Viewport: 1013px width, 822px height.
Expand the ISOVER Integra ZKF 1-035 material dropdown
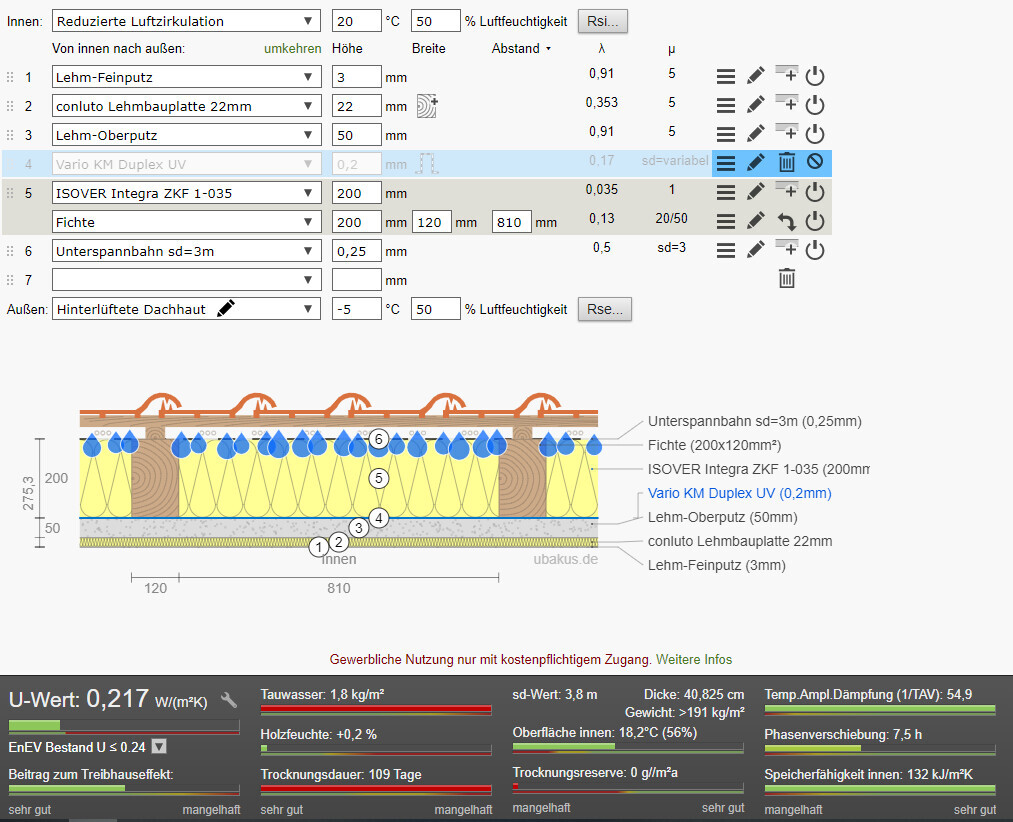(x=186, y=192)
